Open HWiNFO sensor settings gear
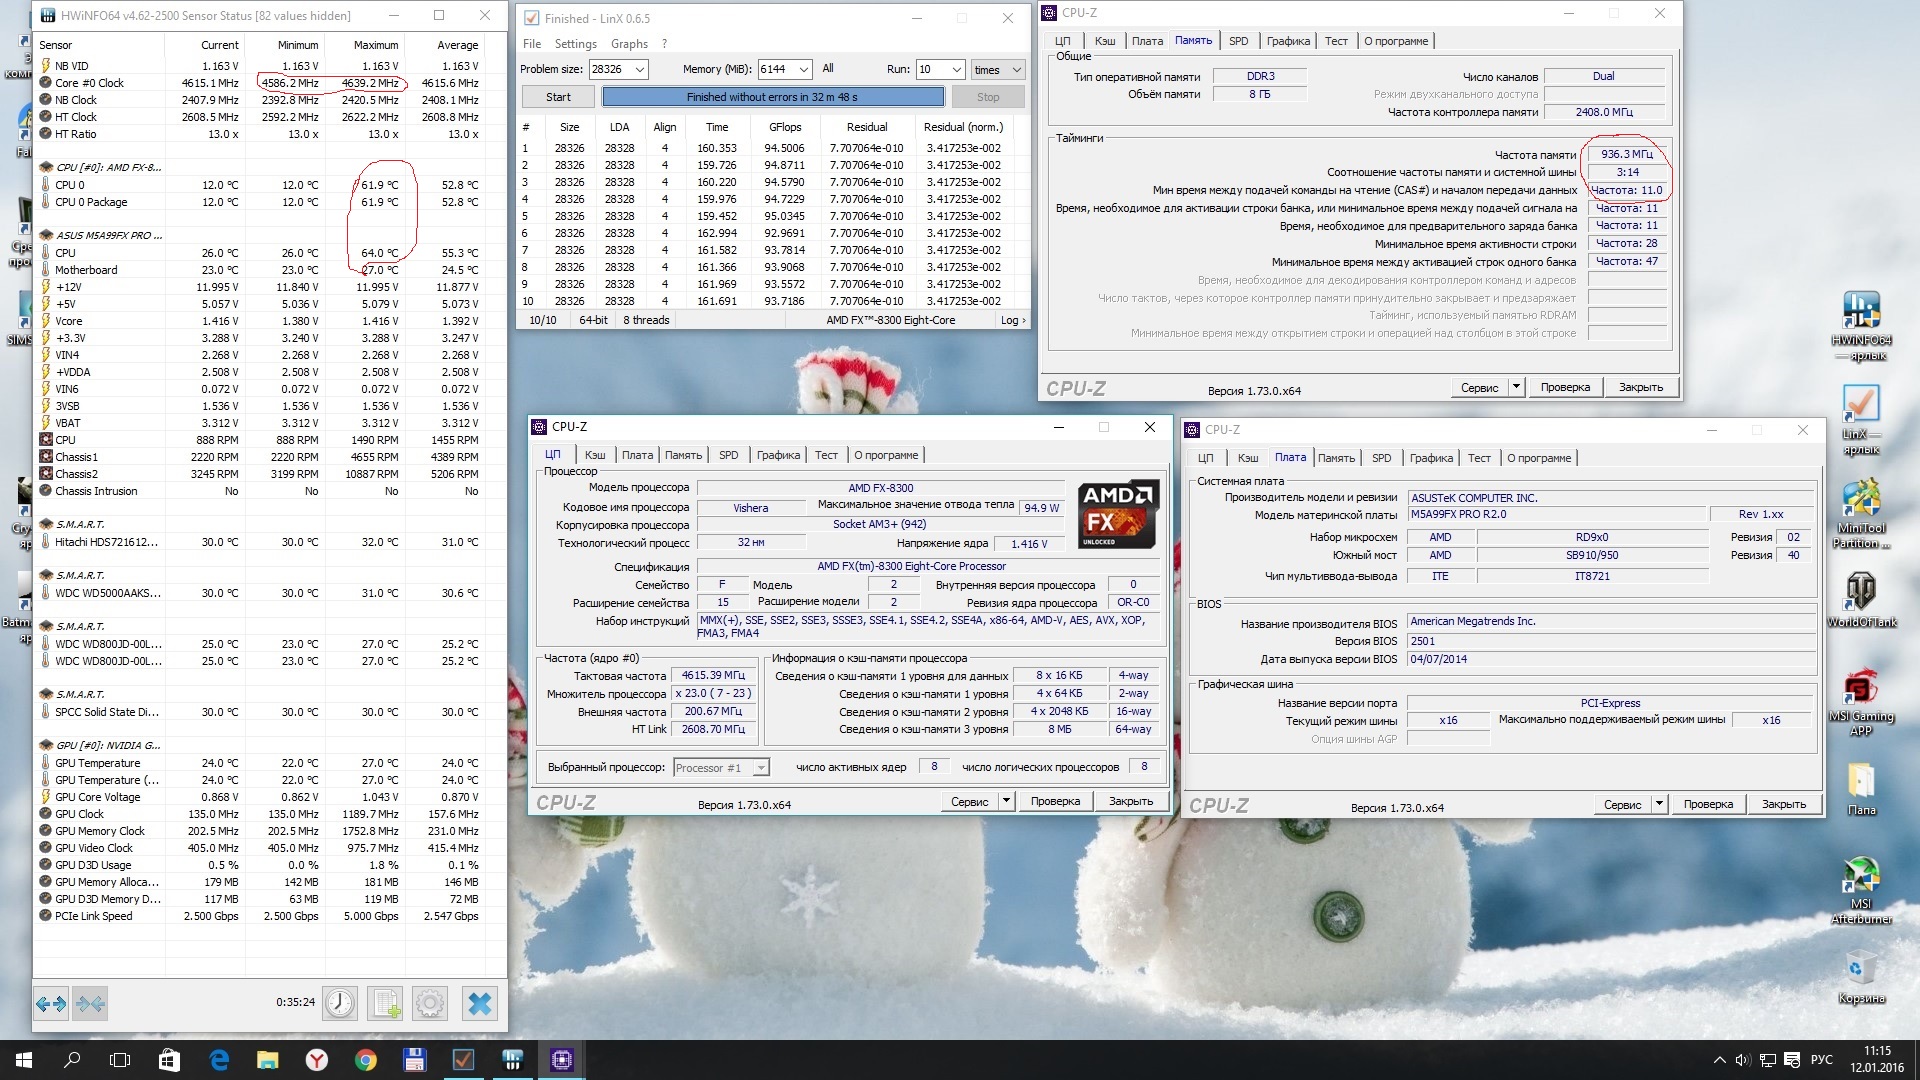 (430, 1003)
